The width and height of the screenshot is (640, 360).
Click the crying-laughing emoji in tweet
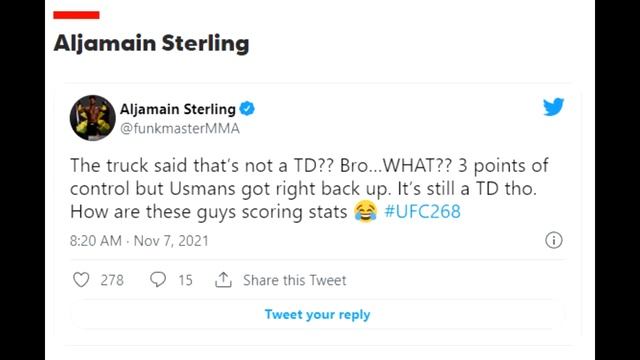365,211
